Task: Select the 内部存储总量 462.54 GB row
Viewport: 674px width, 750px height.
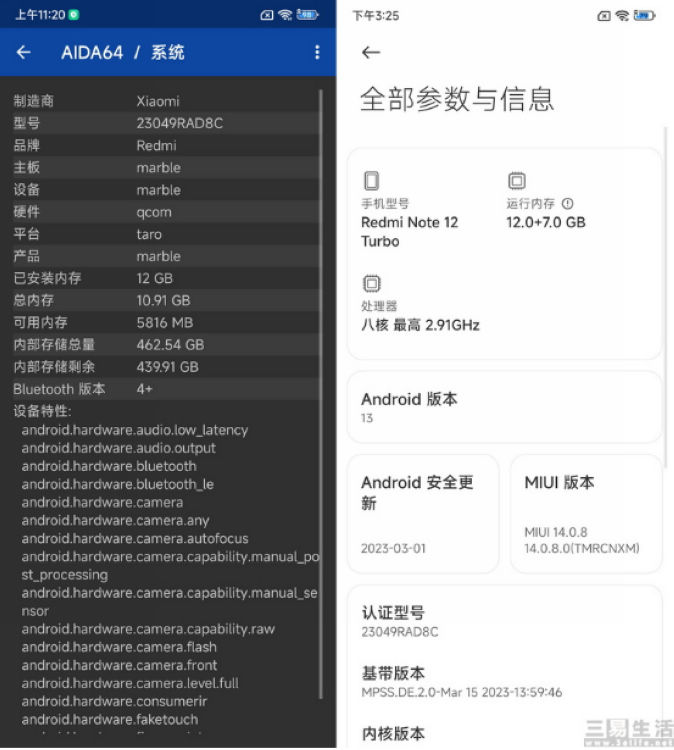Action: point(165,345)
